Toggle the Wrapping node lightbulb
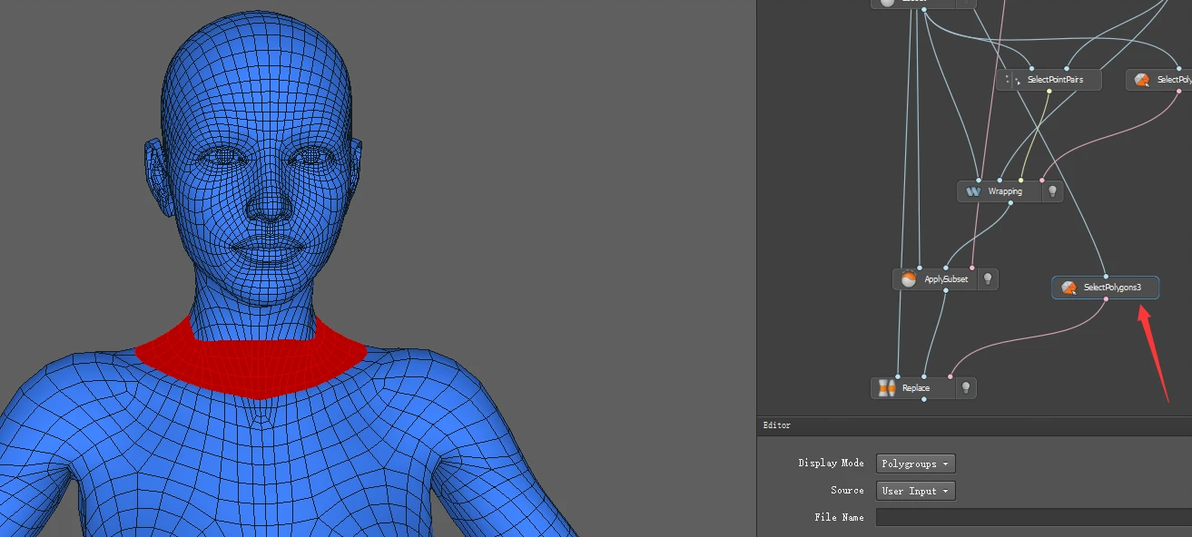This screenshot has height=537, width=1192. pos(1052,191)
